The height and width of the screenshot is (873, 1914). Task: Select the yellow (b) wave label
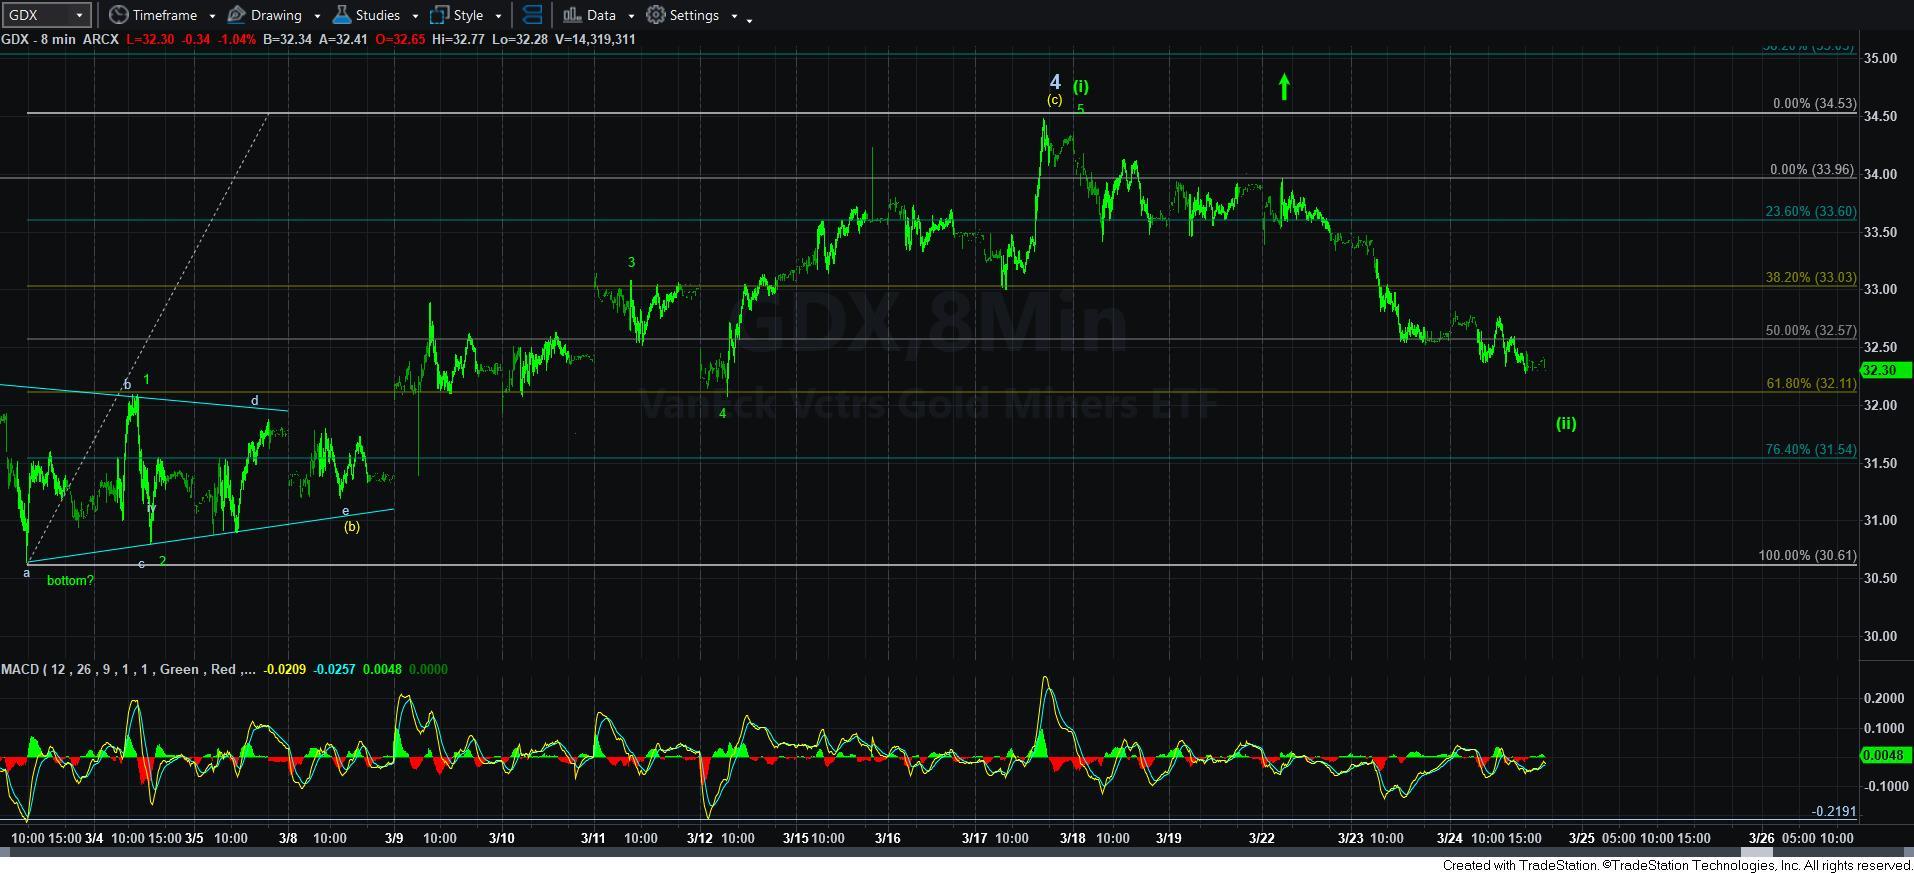pyautogui.click(x=351, y=526)
